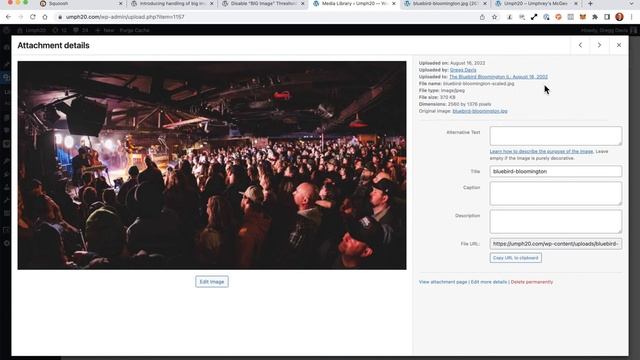
Task: Open the Gregg Davis uploader link
Action: pos(463,70)
